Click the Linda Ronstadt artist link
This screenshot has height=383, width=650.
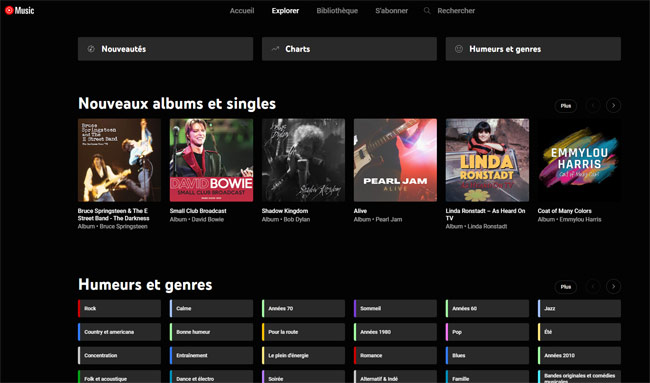tap(488, 226)
